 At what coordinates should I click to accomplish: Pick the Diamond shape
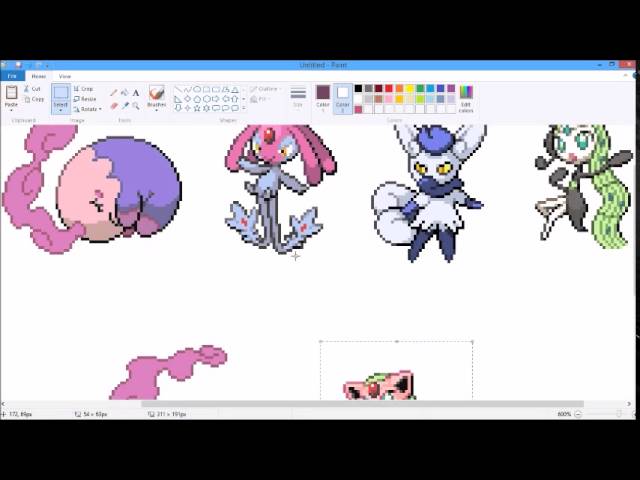pos(187,99)
